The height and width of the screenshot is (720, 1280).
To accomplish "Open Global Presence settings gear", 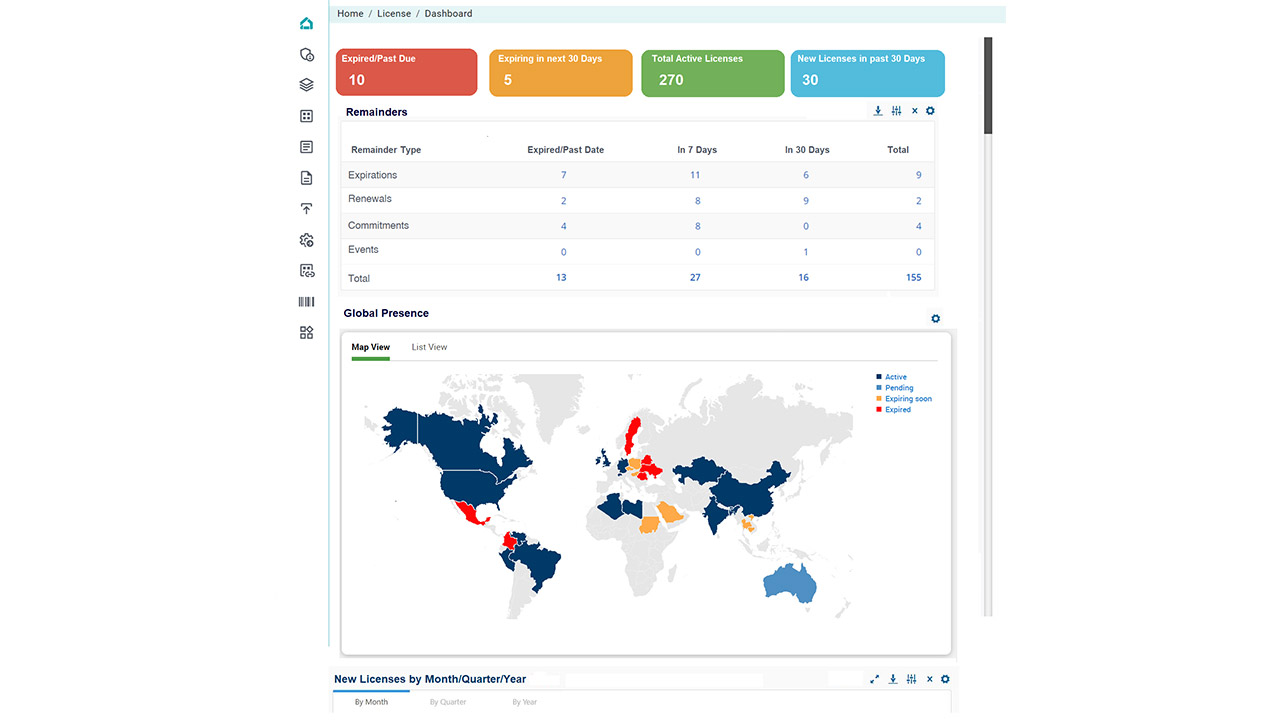I will (x=935, y=319).
